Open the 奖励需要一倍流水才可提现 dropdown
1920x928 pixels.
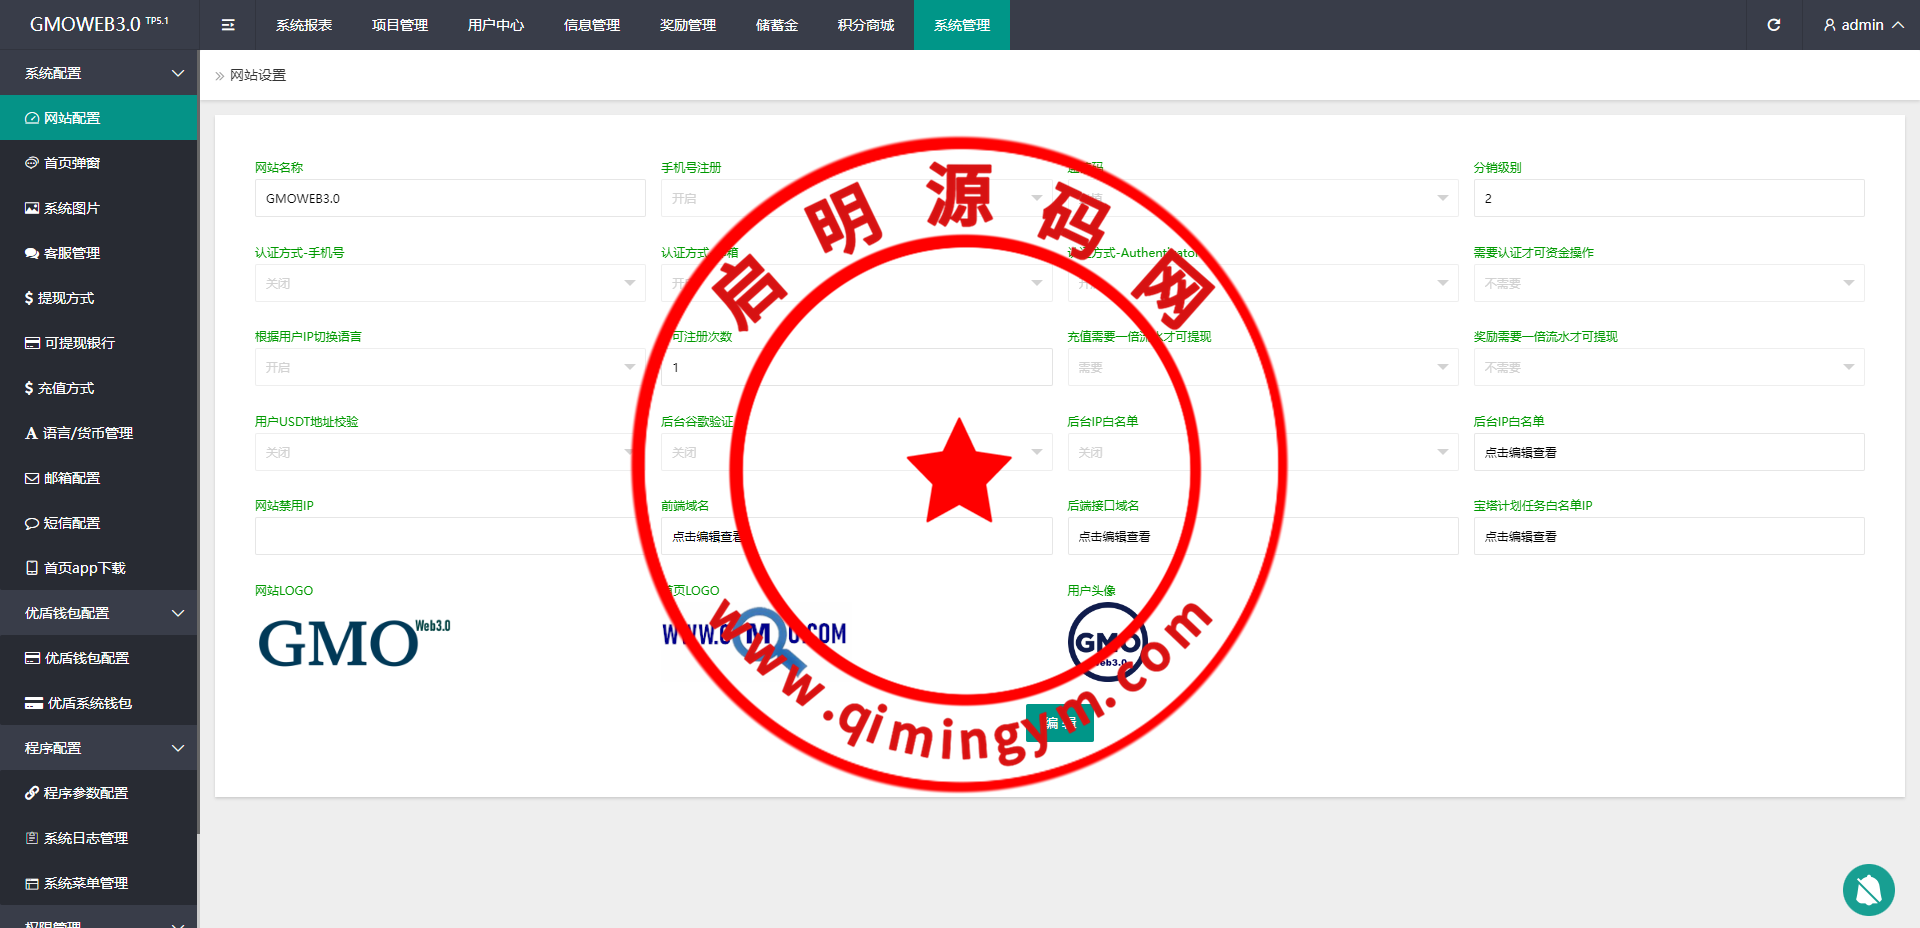click(x=1668, y=368)
